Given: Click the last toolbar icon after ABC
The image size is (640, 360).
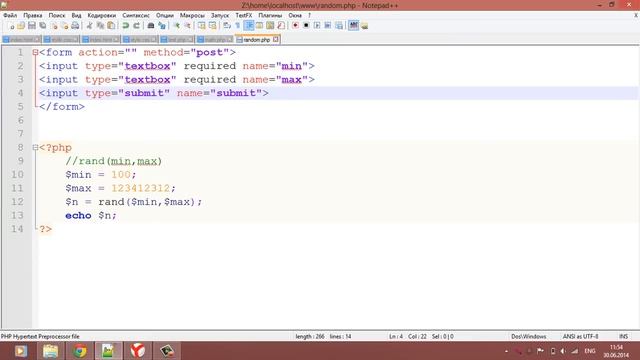Looking at the screenshot, I should tap(364, 26).
